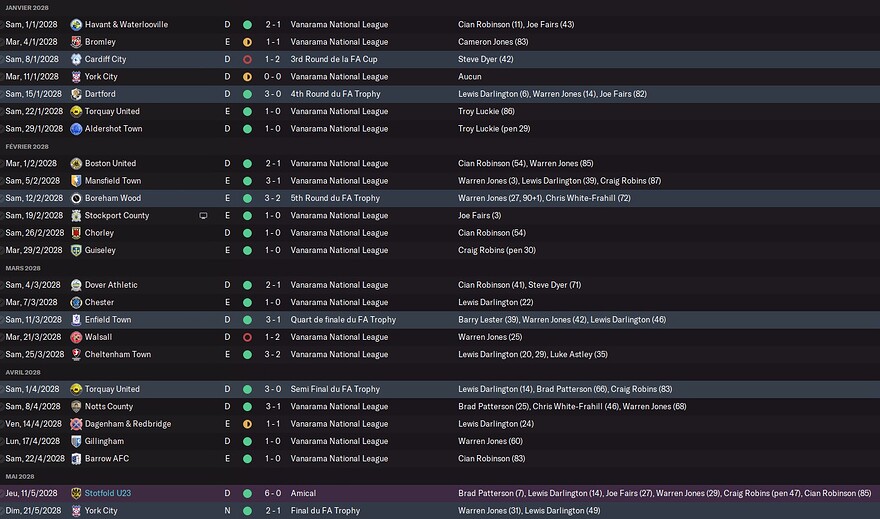Open Cardiff City team name
The image size is (880, 519).
point(106,59)
